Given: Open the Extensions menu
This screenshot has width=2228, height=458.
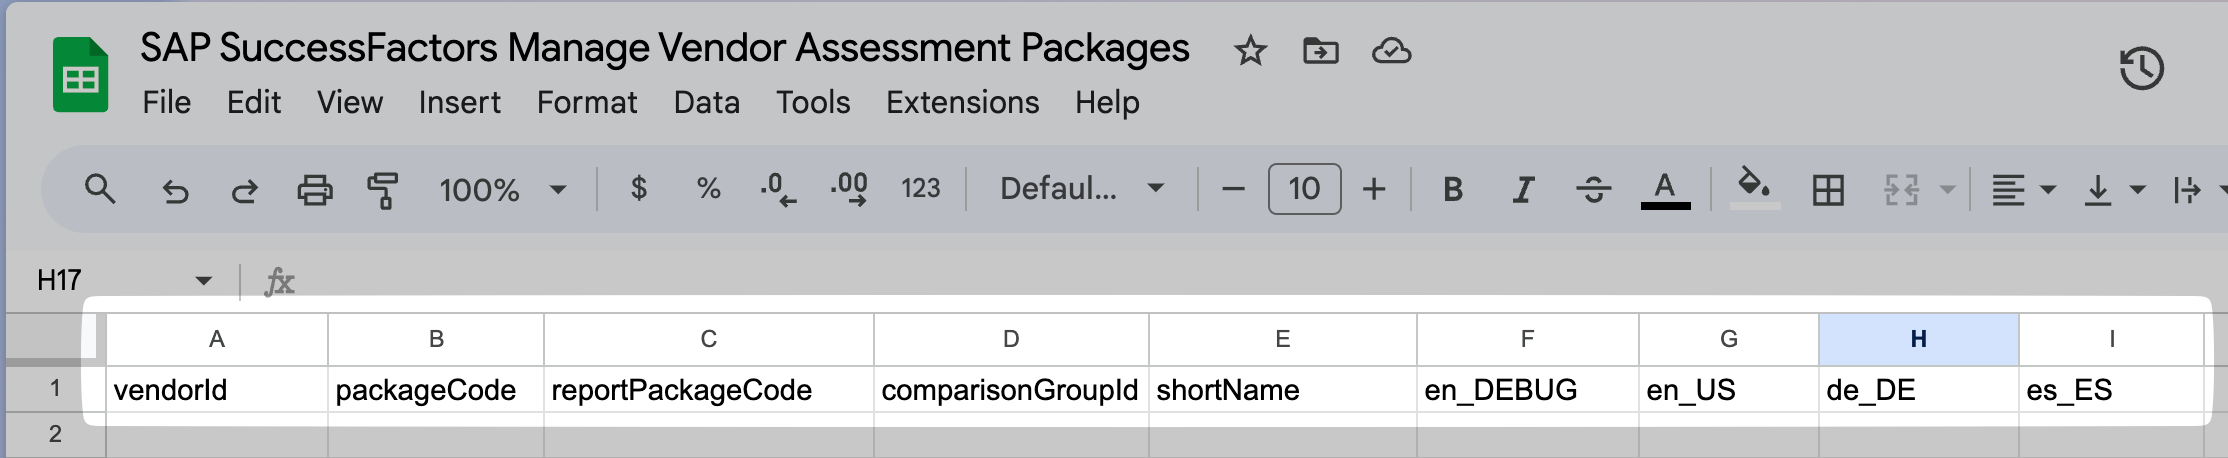Looking at the screenshot, I should coord(962,102).
